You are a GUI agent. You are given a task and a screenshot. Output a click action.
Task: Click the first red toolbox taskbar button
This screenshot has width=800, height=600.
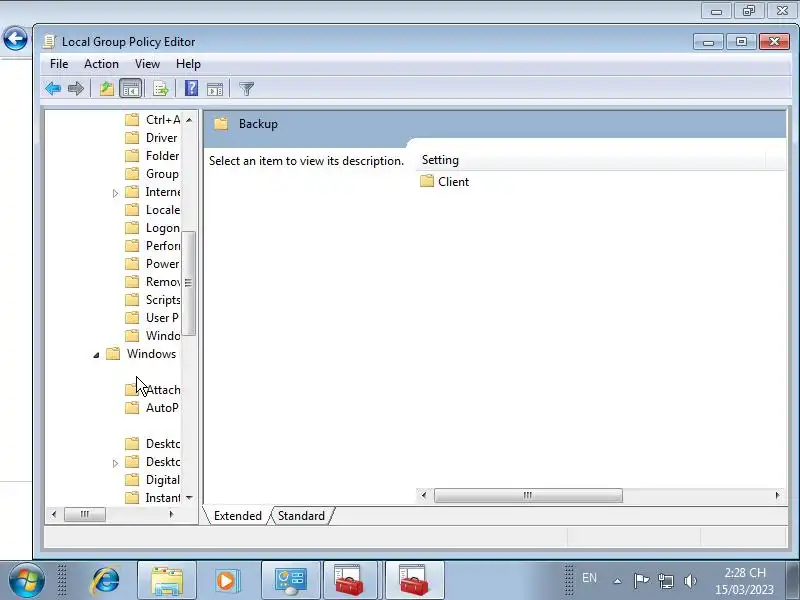click(351, 581)
